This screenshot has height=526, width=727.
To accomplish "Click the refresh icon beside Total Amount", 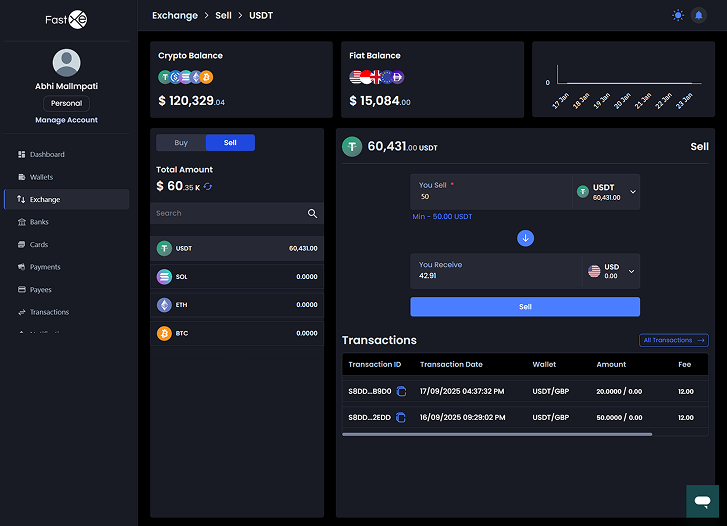I will tap(208, 186).
